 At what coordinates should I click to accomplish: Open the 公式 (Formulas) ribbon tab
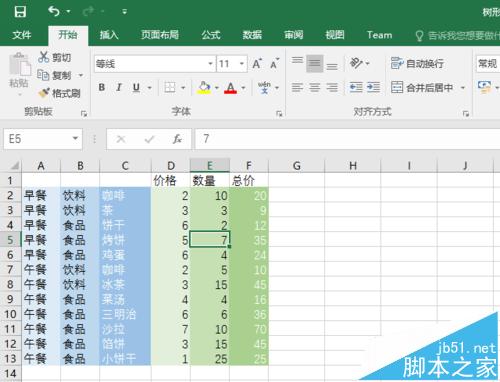(x=211, y=35)
